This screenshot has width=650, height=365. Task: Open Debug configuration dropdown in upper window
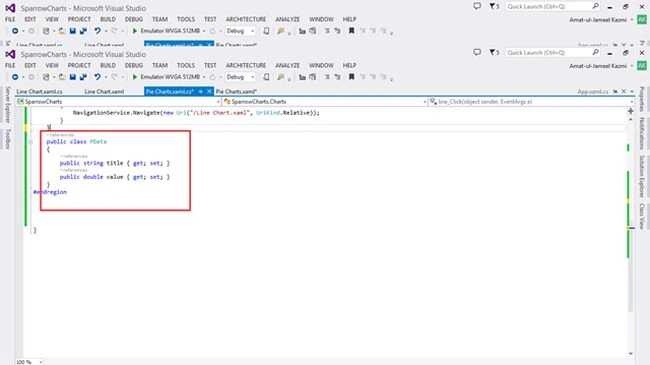252,31
